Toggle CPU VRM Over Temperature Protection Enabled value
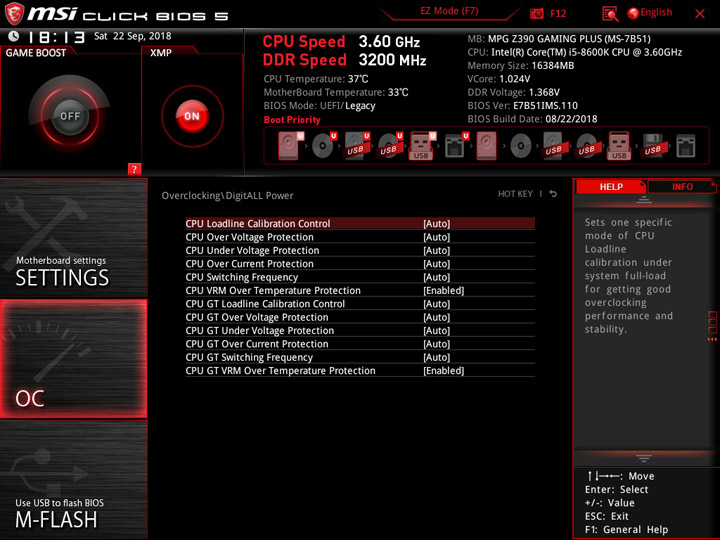This screenshot has width=720, height=540. [x=443, y=291]
